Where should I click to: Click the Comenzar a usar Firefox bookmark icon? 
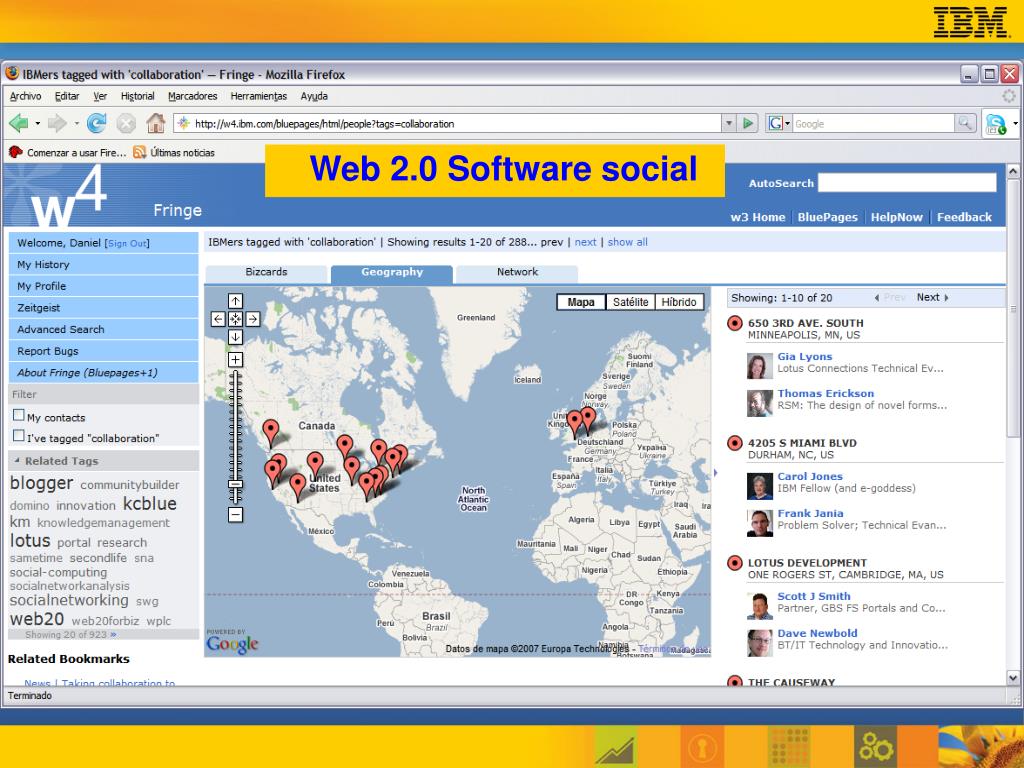(x=16, y=152)
